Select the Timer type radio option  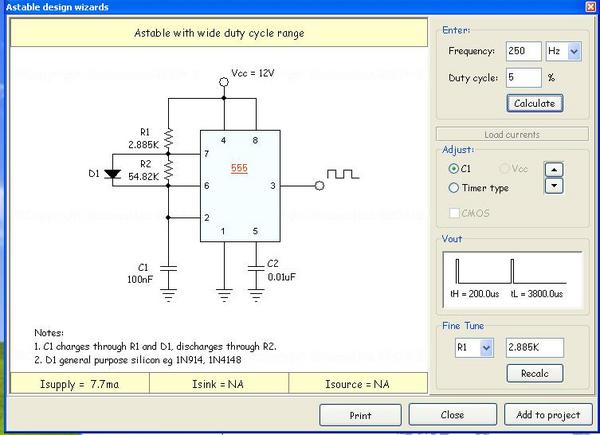[x=454, y=187]
